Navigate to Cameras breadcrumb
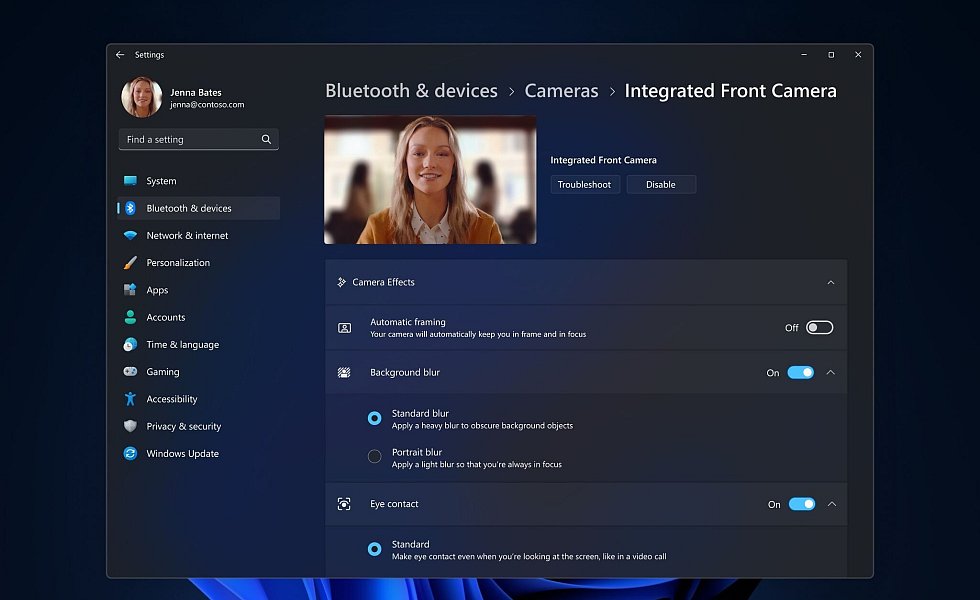The image size is (980, 600). (561, 91)
